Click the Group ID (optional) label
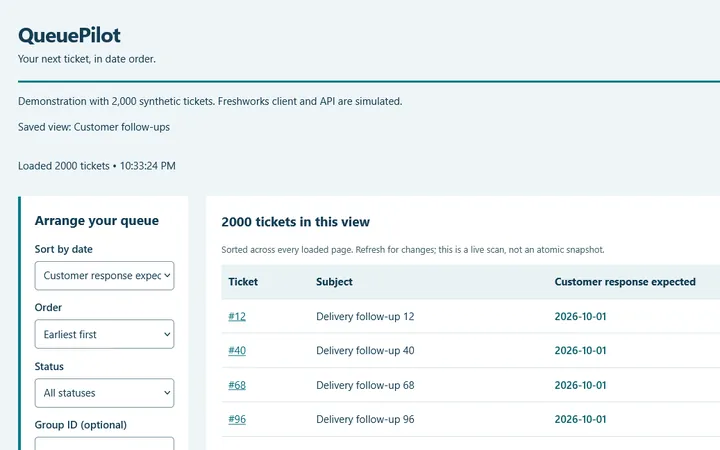The image size is (720, 450). [x=81, y=425]
